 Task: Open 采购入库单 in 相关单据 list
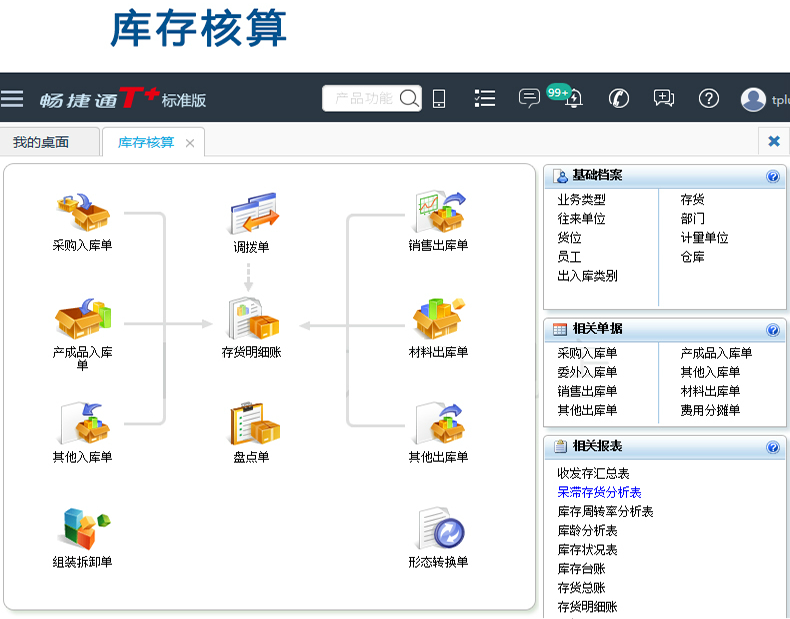coord(587,353)
